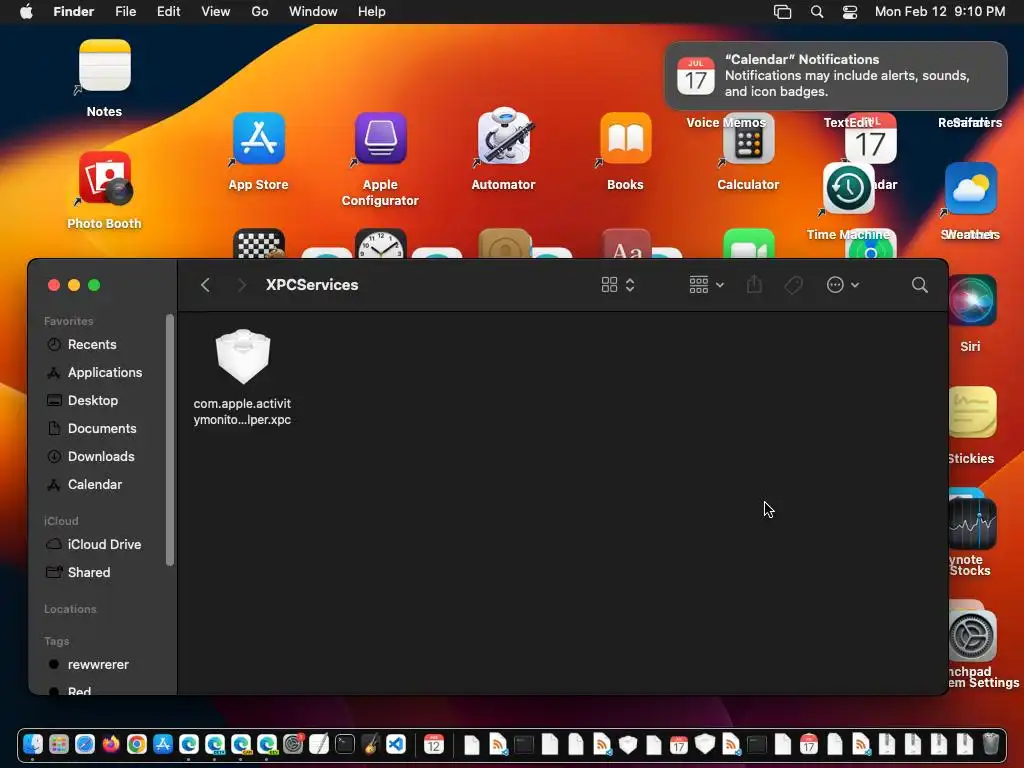1024x768 pixels.
Task: Open the View menu
Action: tap(215, 12)
